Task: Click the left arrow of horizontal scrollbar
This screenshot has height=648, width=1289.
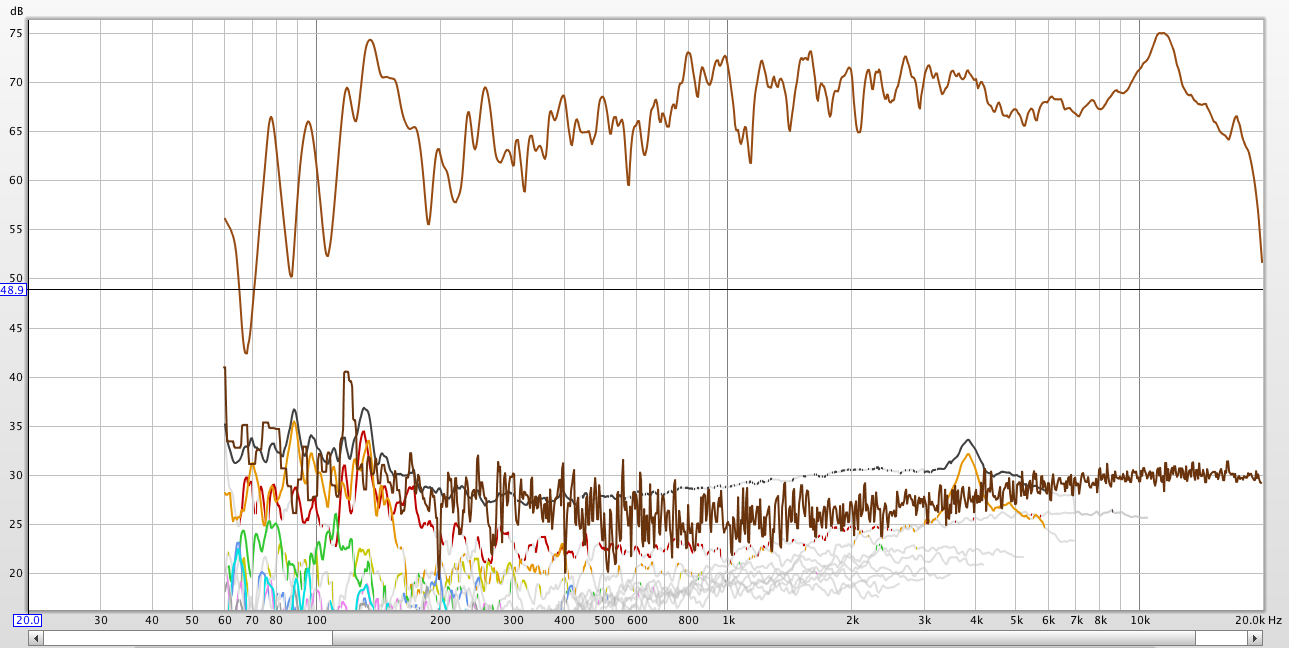Action: 37,638
